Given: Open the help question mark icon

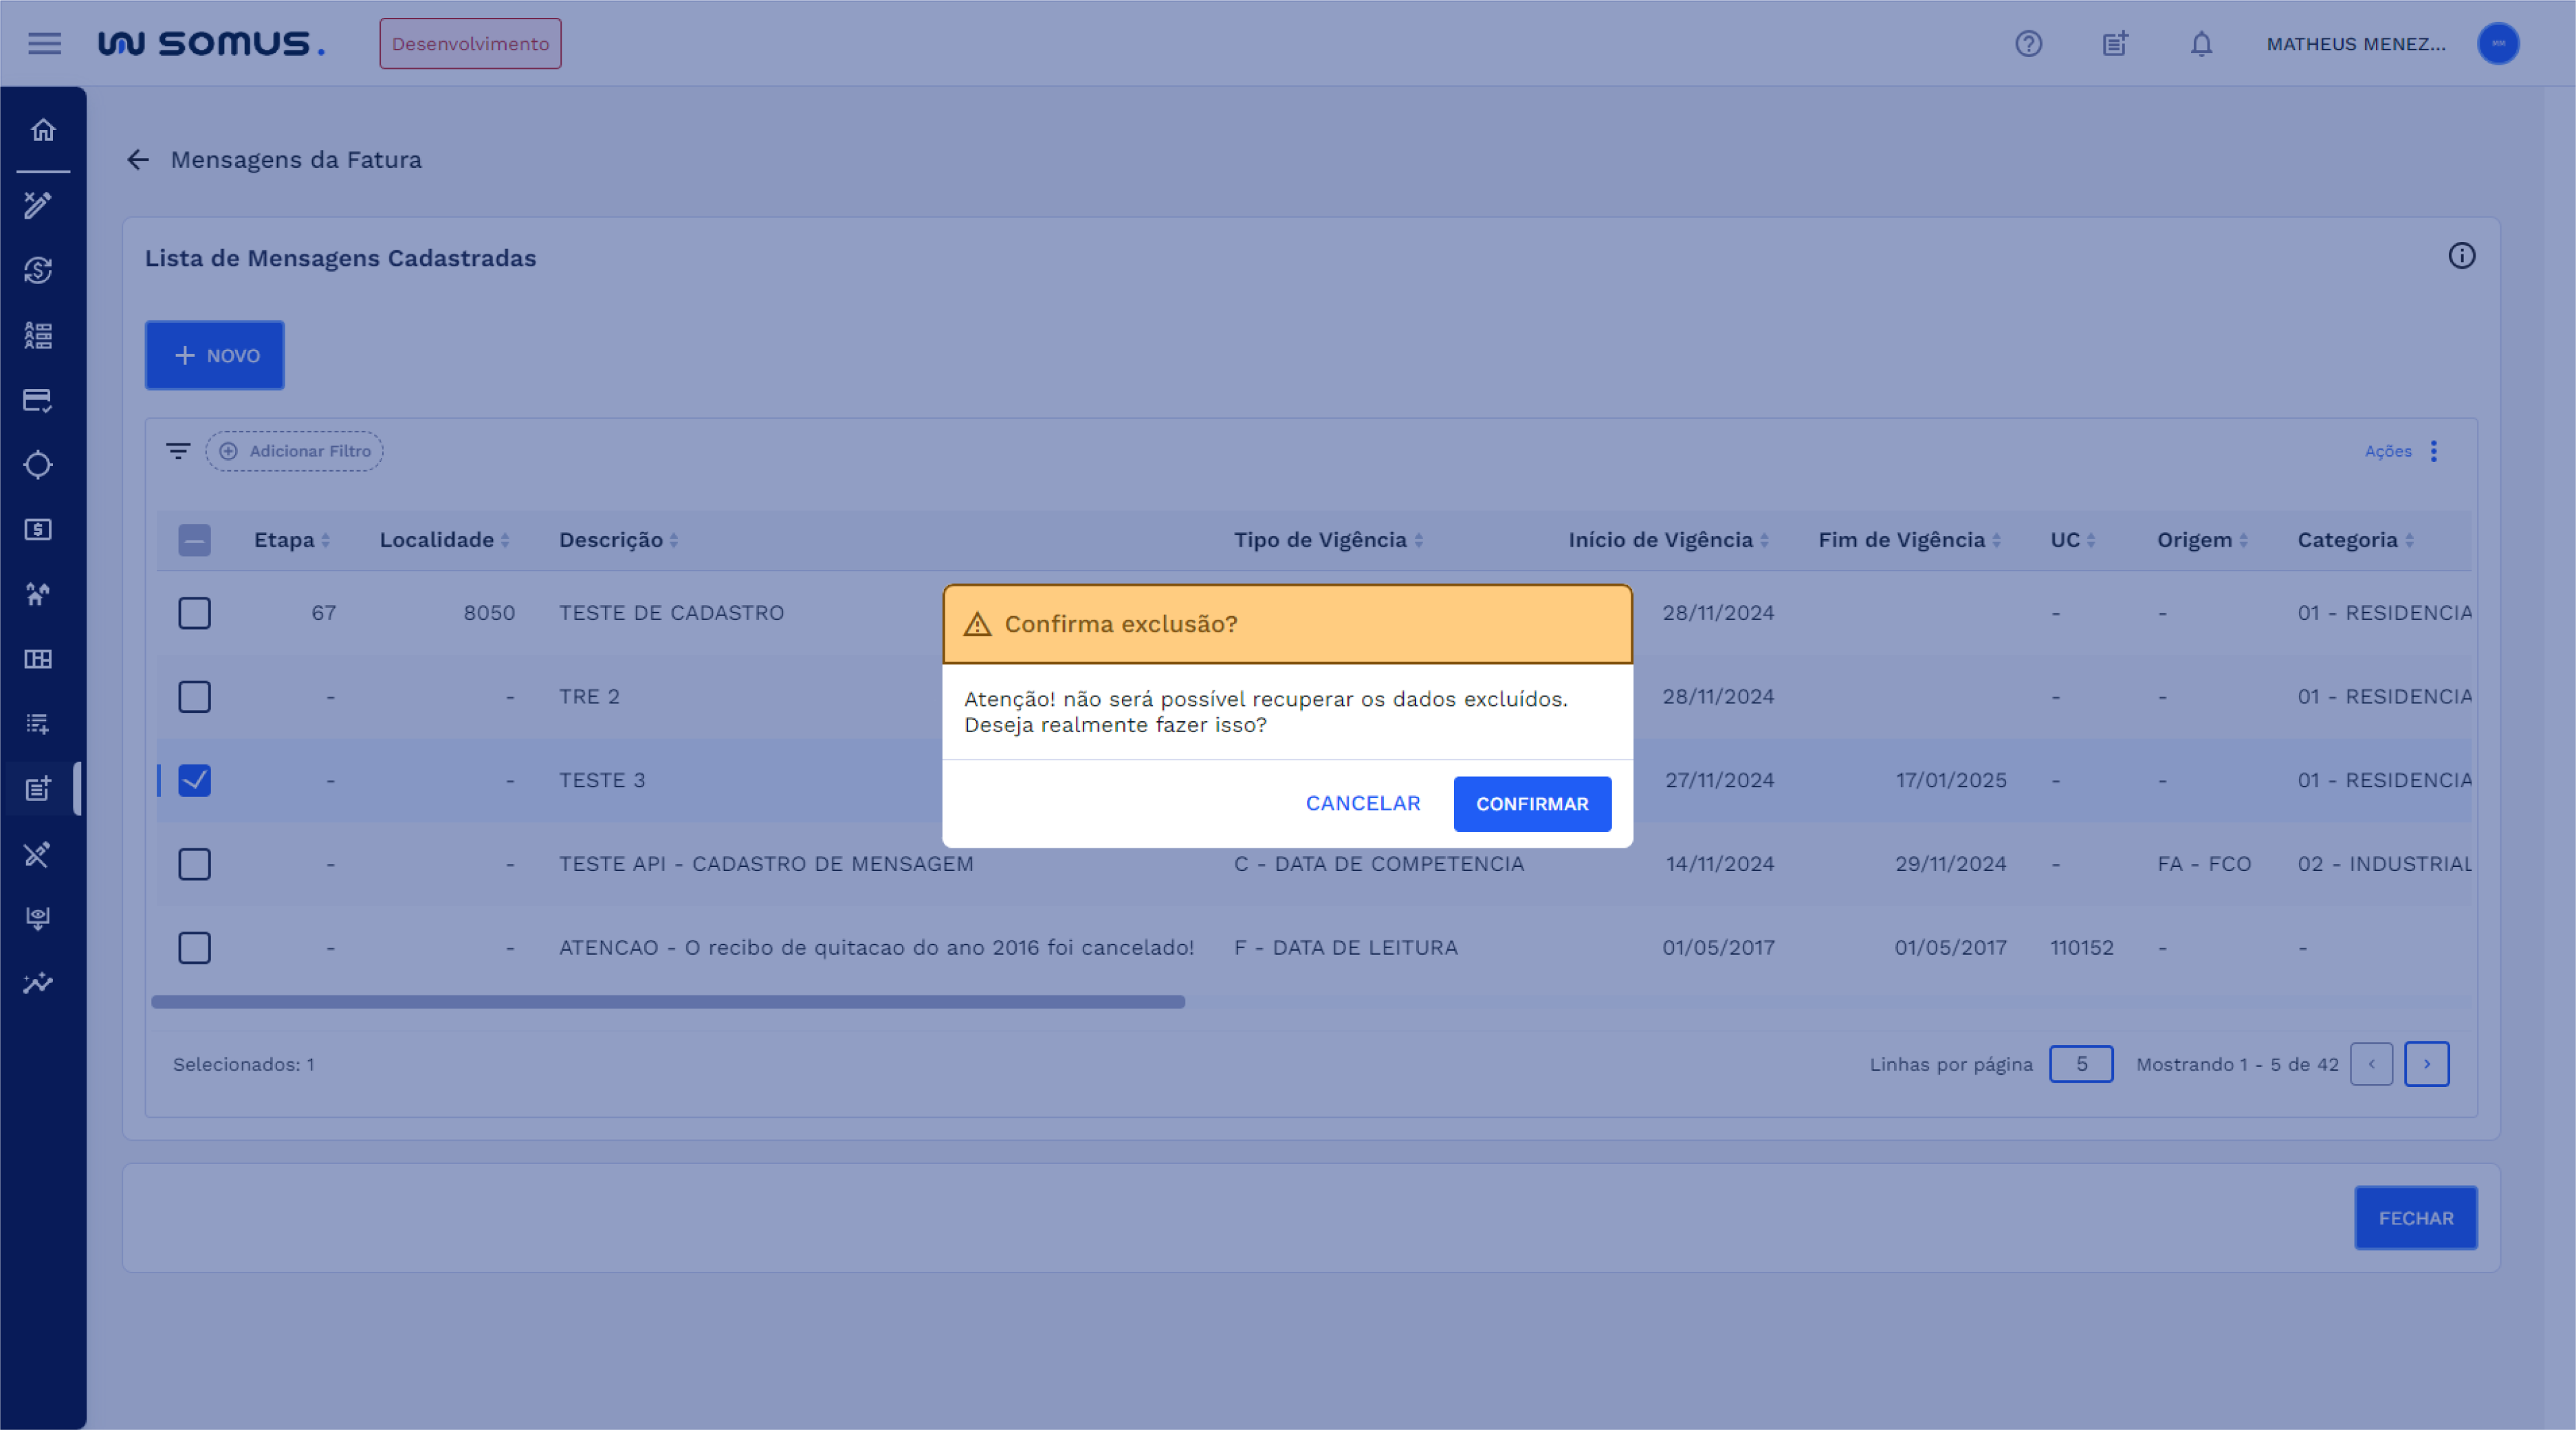Looking at the screenshot, I should point(2028,44).
